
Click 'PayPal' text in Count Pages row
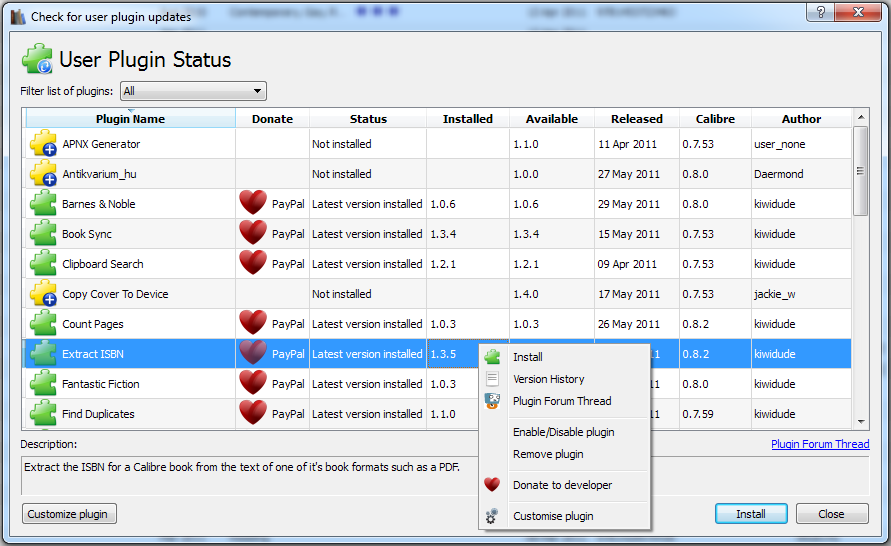(288, 324)
